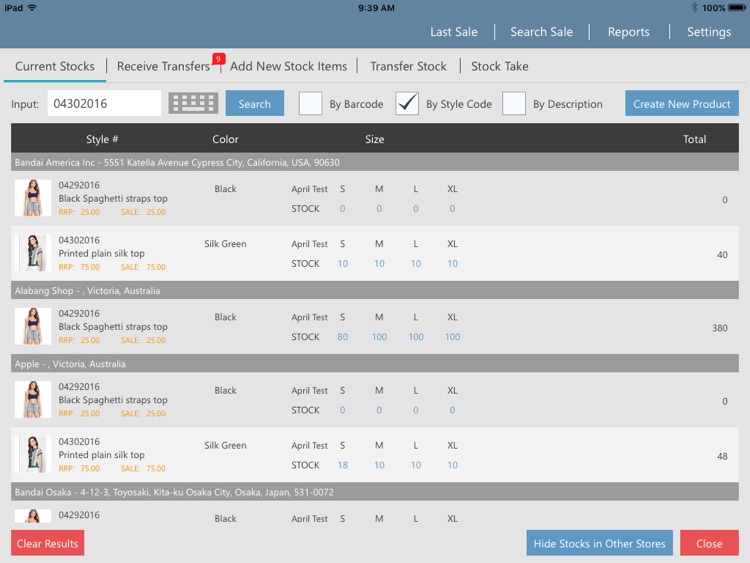The image size is (750, 563).
Task: Open Search Sale from top menu
Action: tap(541, 32)
